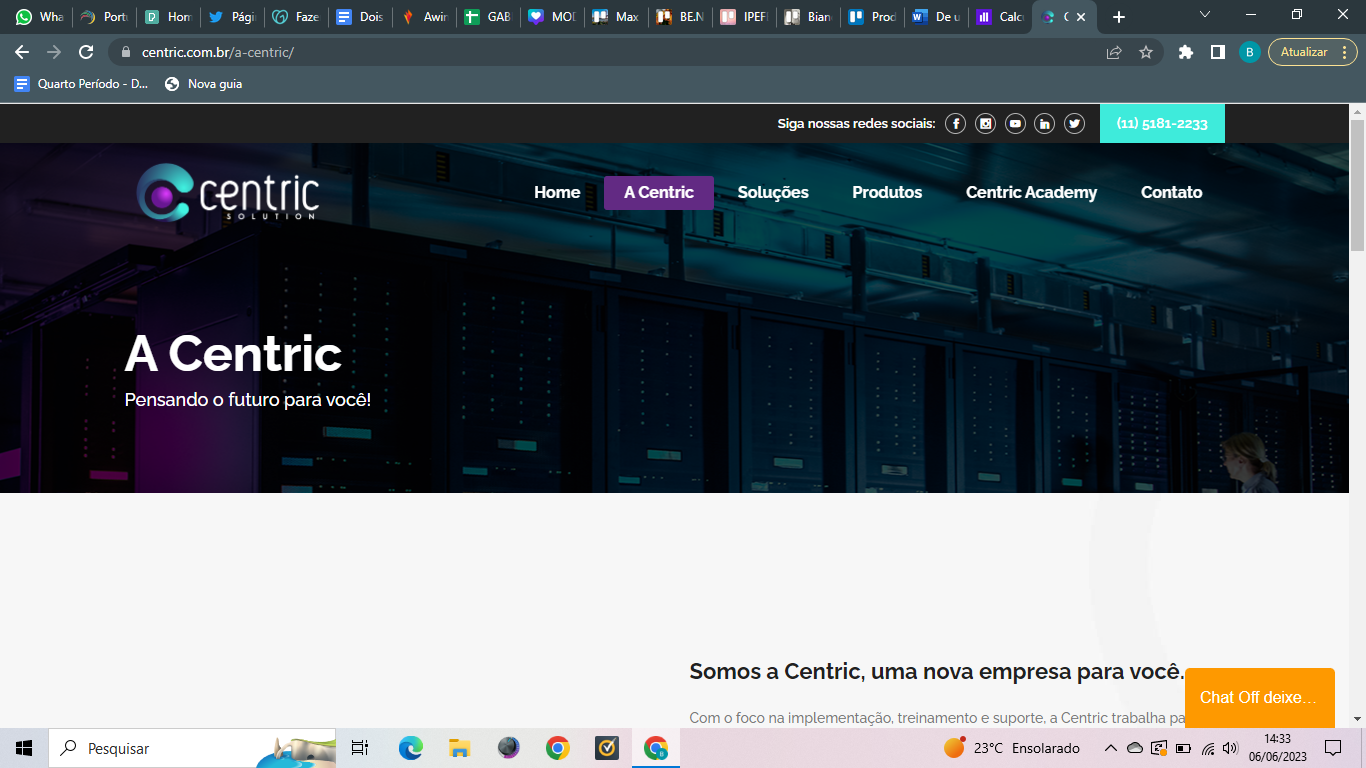The width and height of the screenshot is (1366, 768).
Task: Open the Windows Start menu
Action: click(x=24, y=748)
